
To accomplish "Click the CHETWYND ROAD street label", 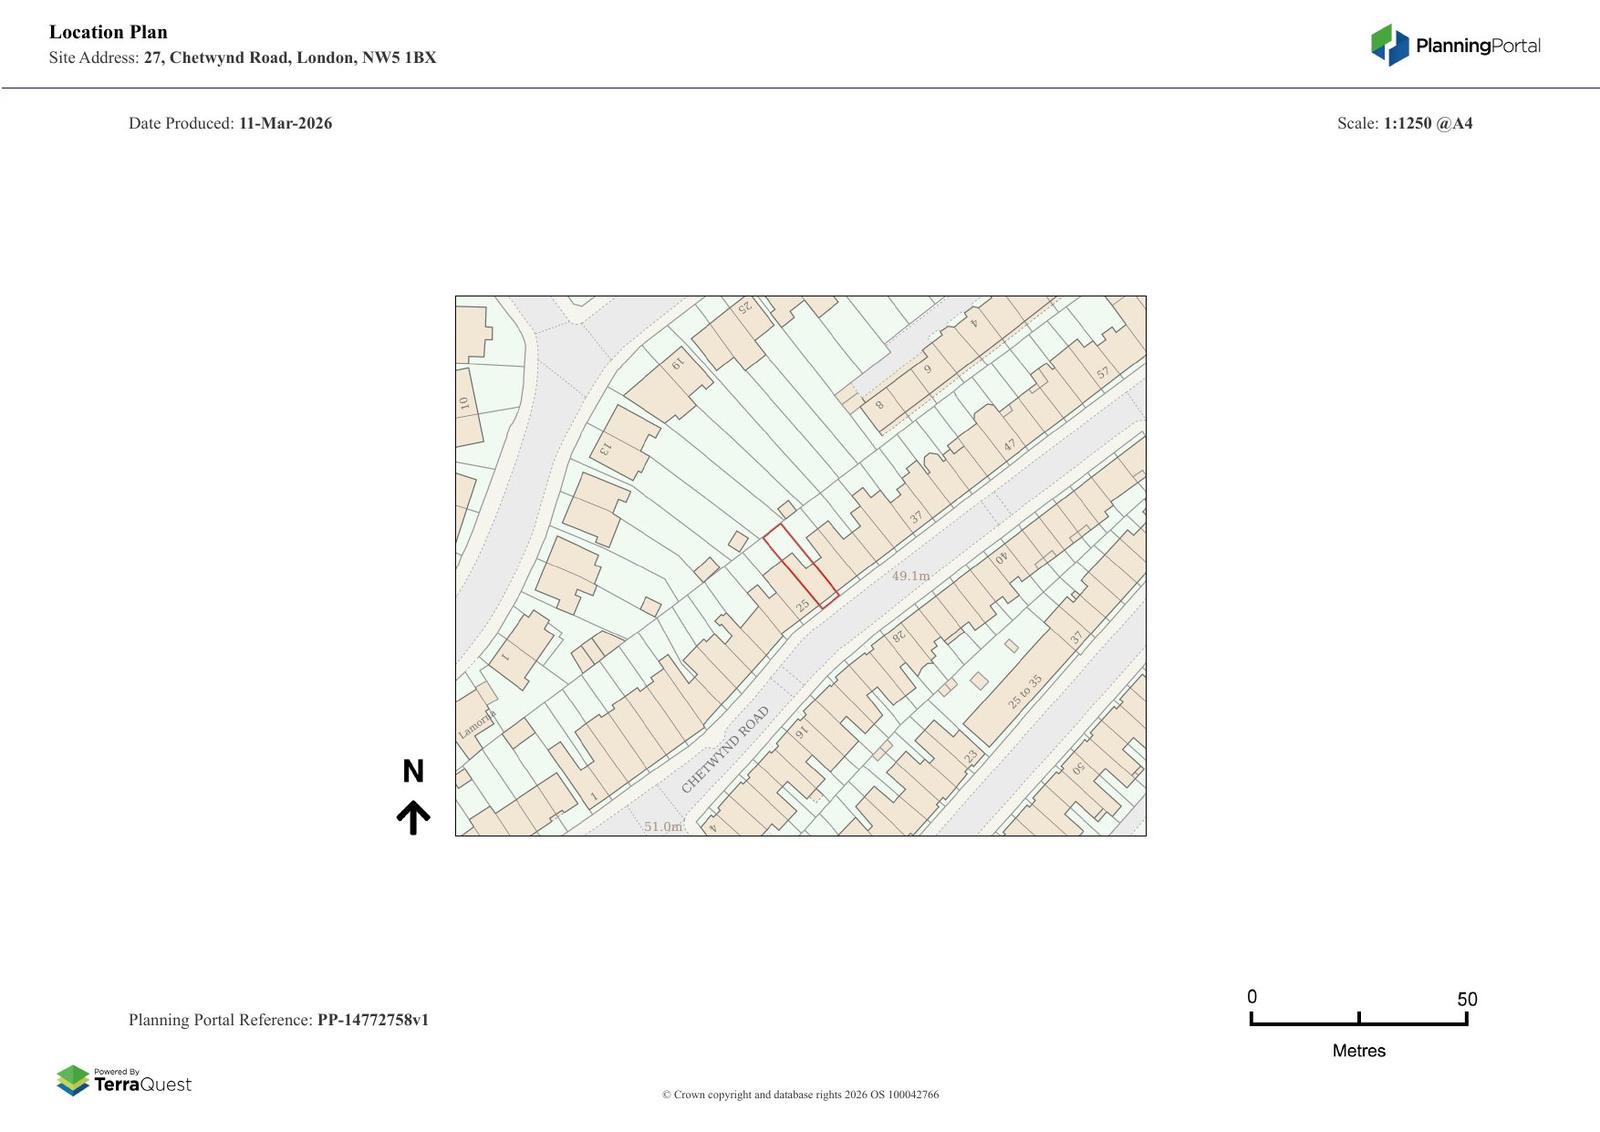I will coord(725,750).
